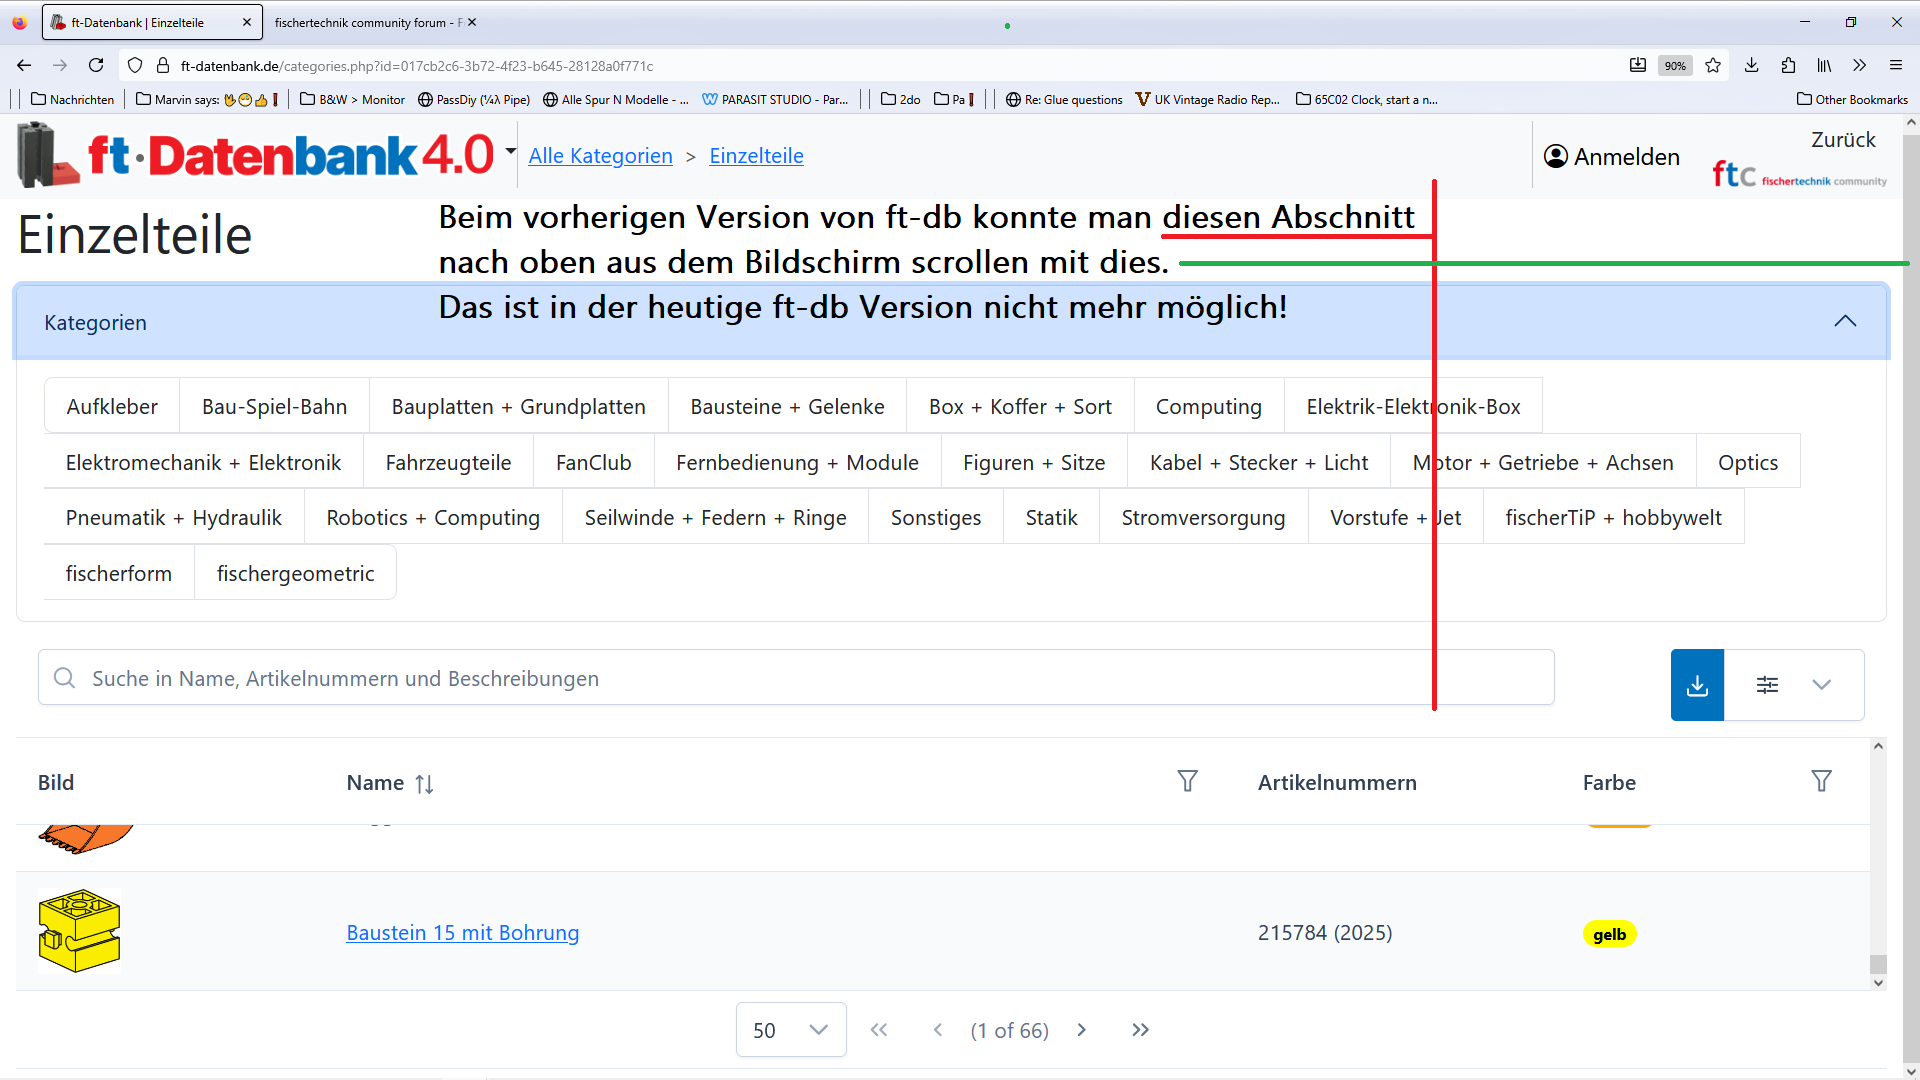Expand dropdown arrow next to settings sliders
The width and height of the screenshot is (1920, 1080).
point(1821,685)
